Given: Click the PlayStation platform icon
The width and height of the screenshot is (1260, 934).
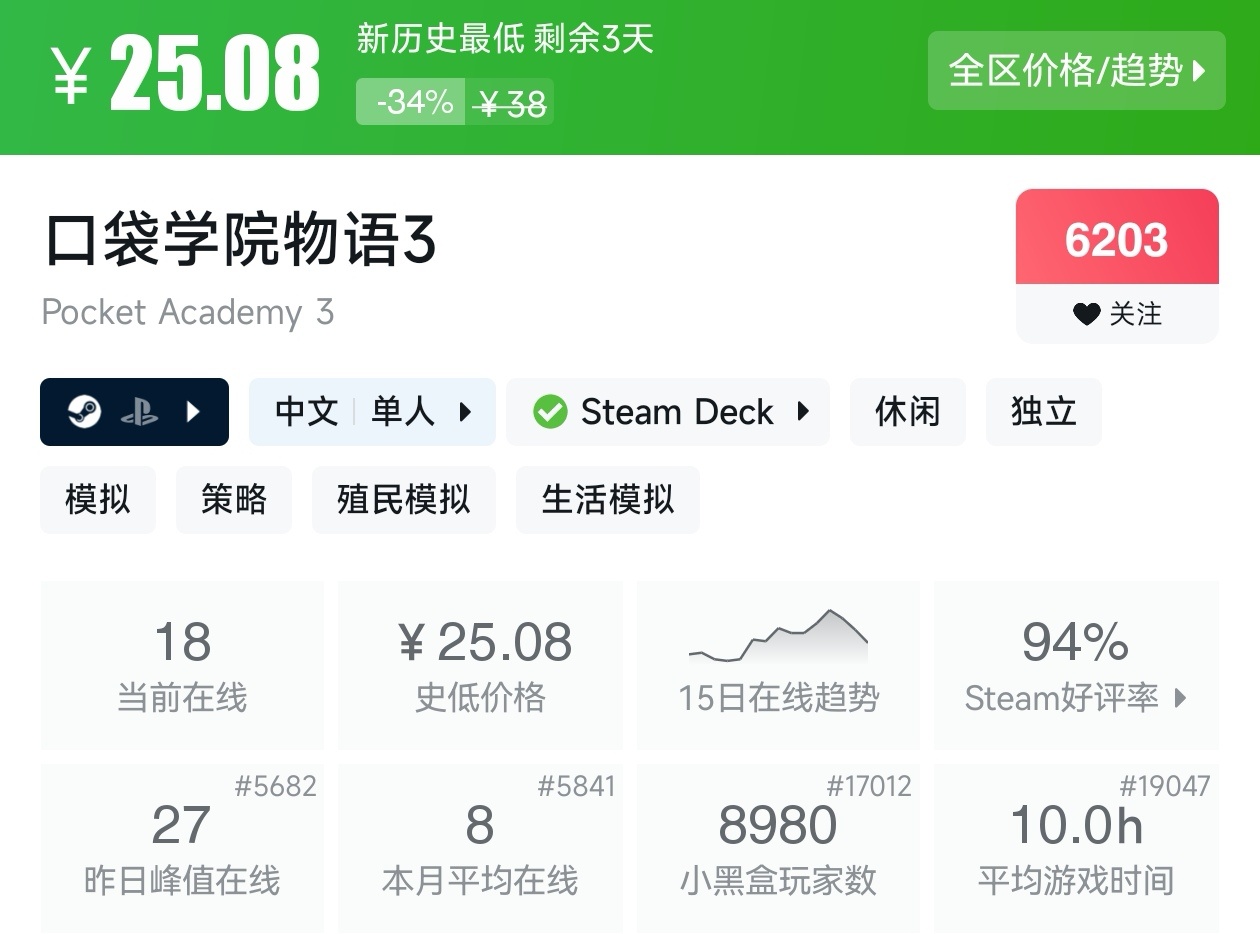Looking at the screenshot, I should 139,412.
